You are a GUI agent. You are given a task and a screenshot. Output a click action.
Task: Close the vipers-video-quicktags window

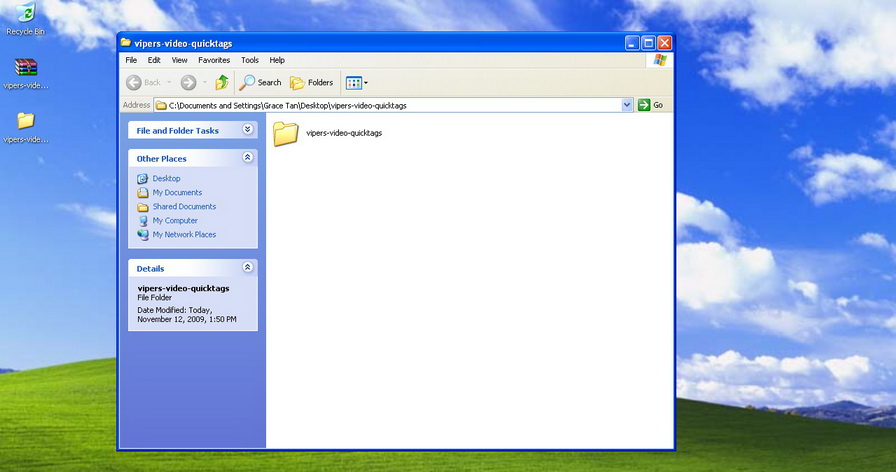(665, 43)
